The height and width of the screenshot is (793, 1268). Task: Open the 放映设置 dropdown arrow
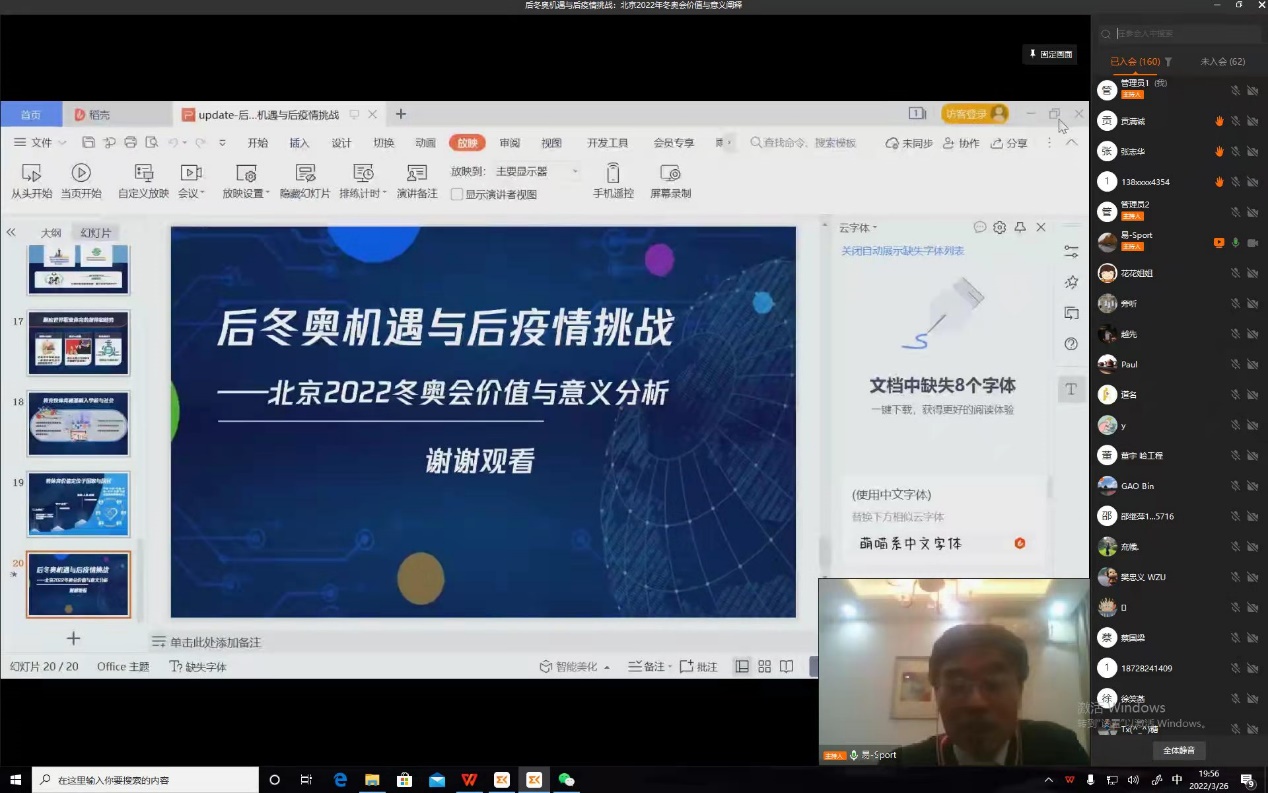268,194
